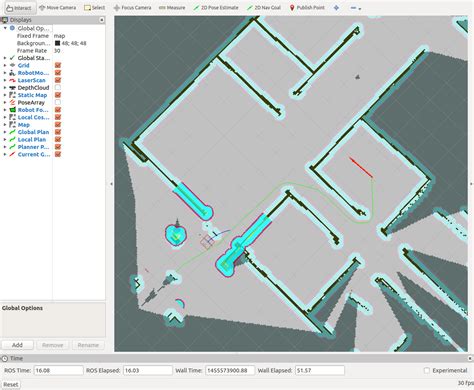Uncheck the LaserScan display checkbox
This screenshot has height=390, width=474.
(58, 80)
